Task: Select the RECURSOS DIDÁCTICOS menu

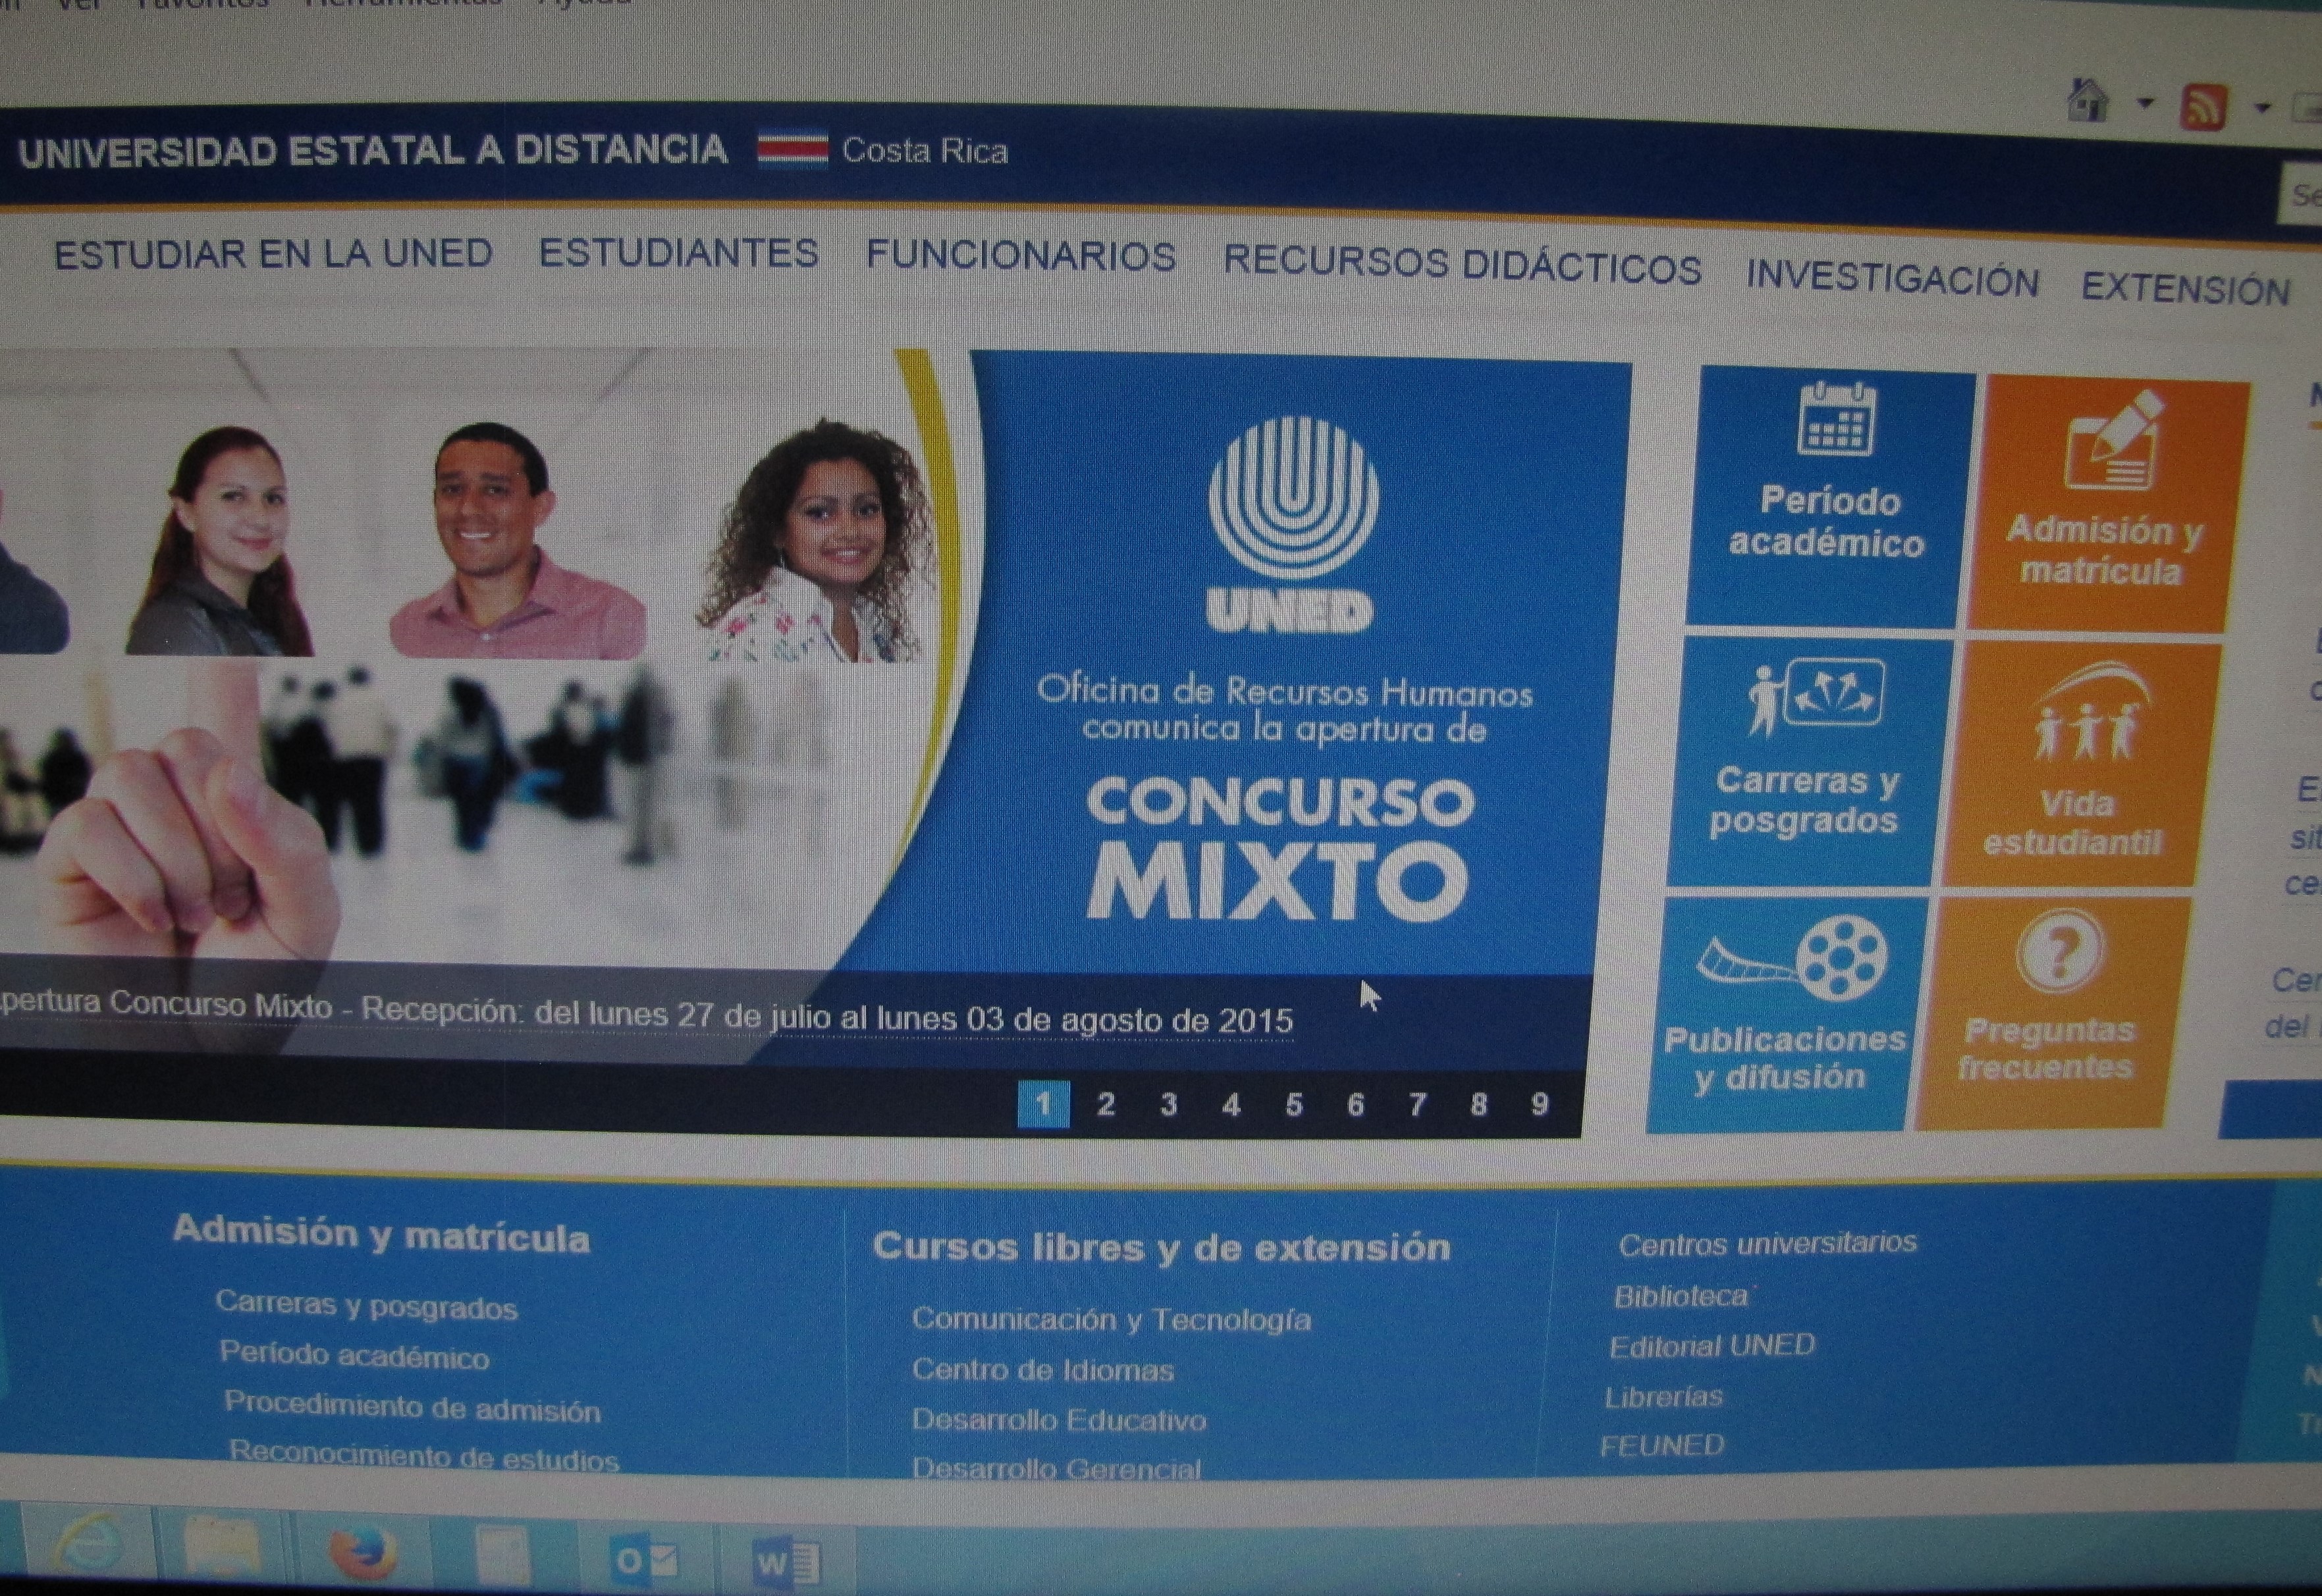Action: (x=1462, y=266)
